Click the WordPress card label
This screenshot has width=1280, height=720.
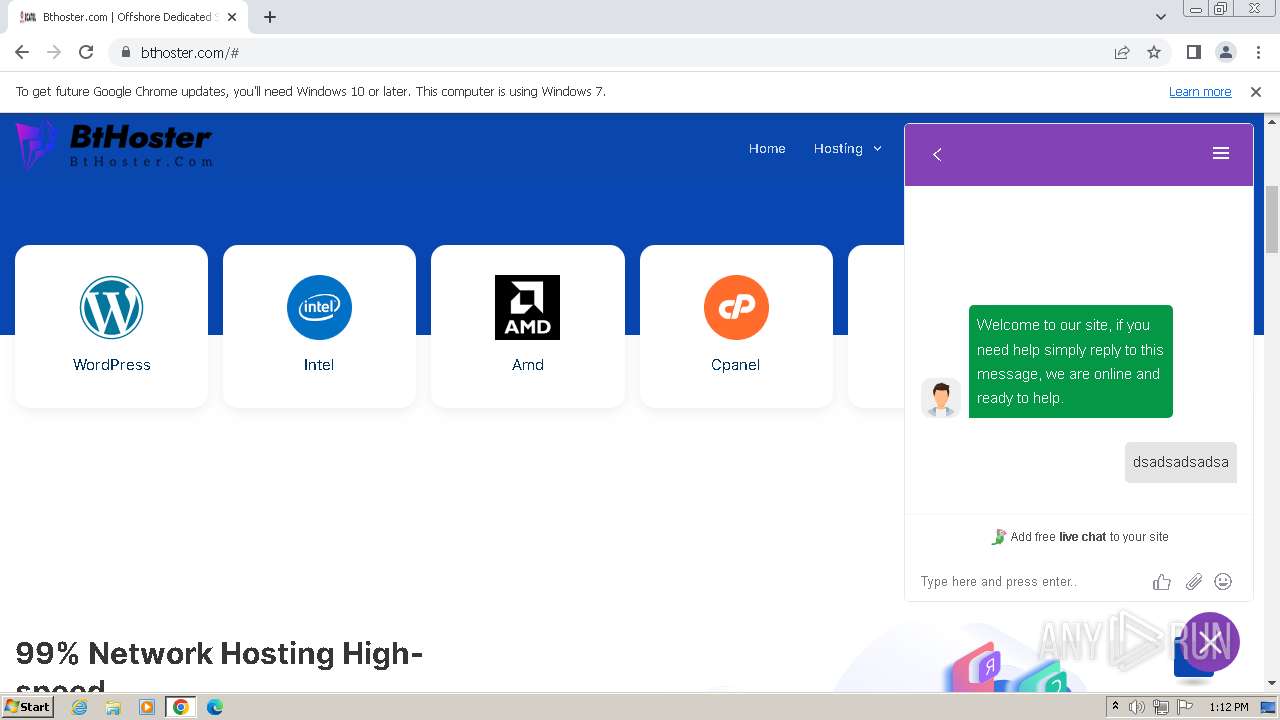112,365
